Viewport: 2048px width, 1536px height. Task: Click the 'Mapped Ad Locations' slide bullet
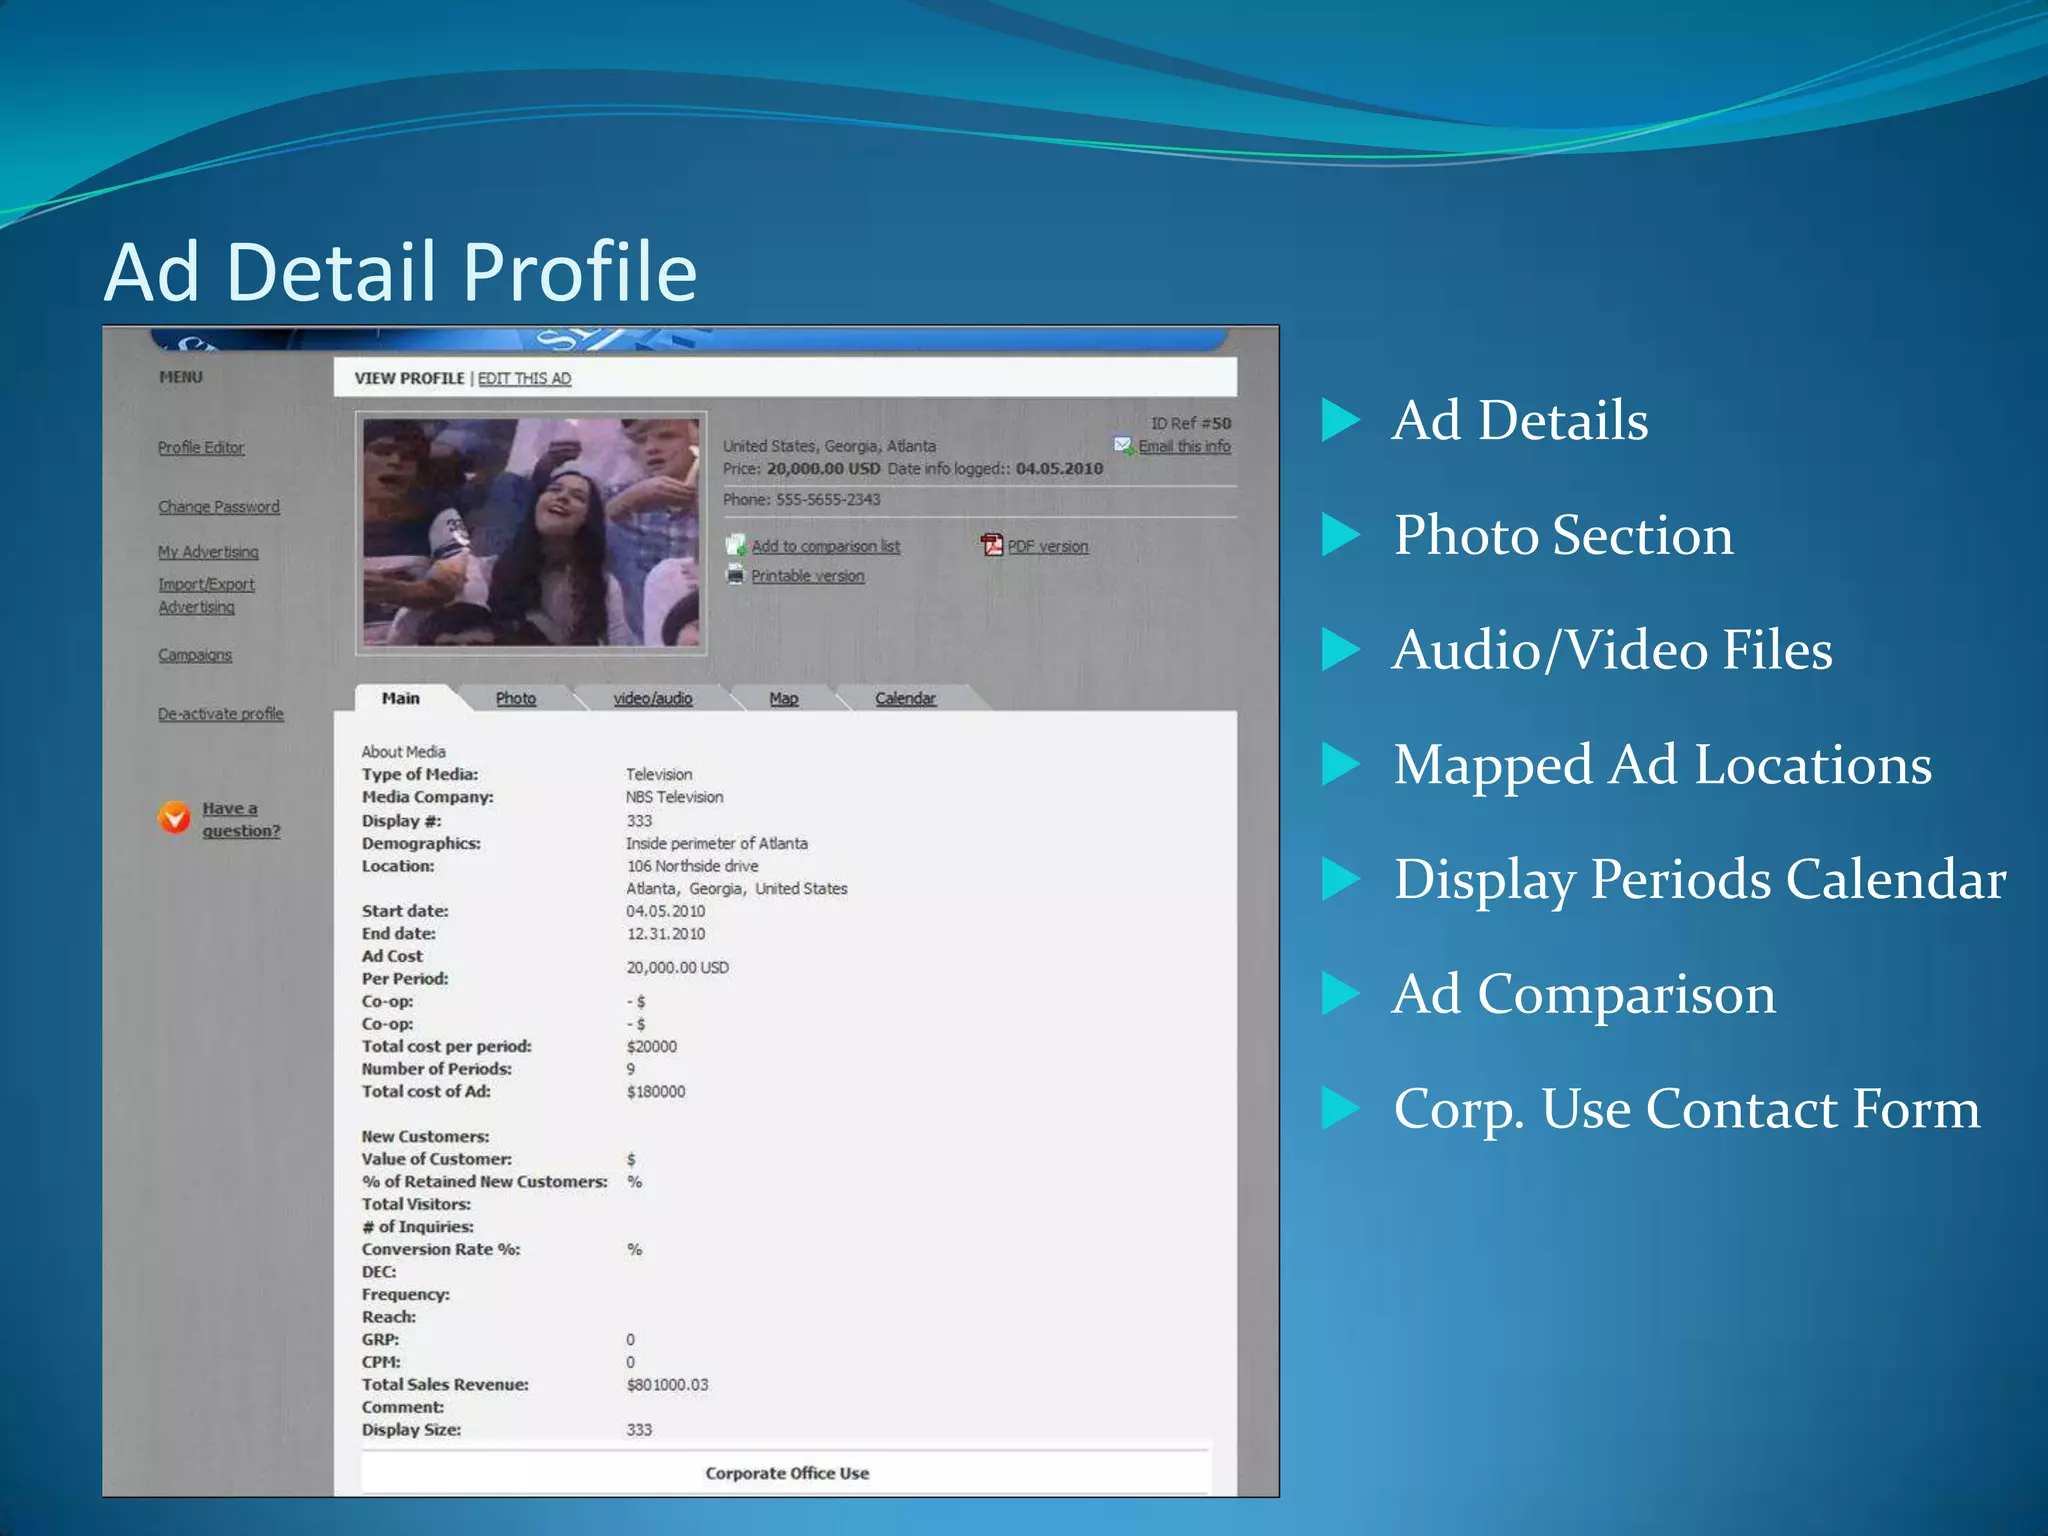click(1663, 765)
